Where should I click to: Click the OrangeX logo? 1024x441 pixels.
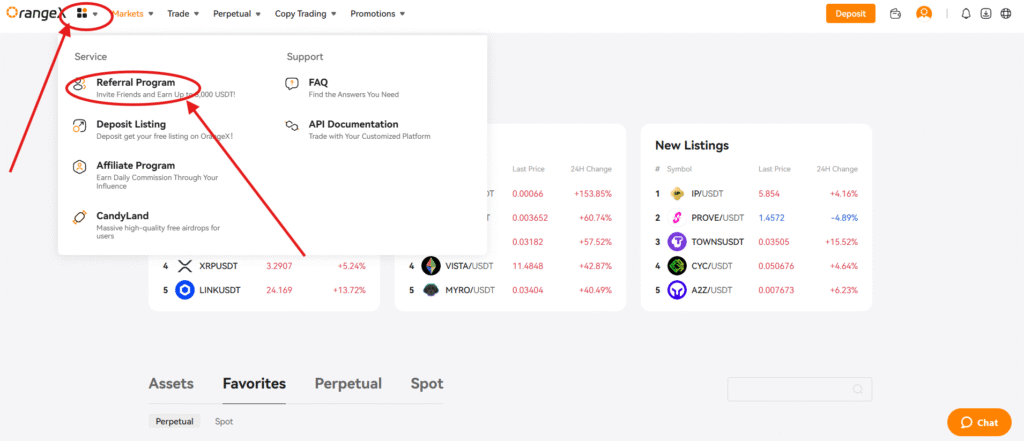[x=34, y=14]
